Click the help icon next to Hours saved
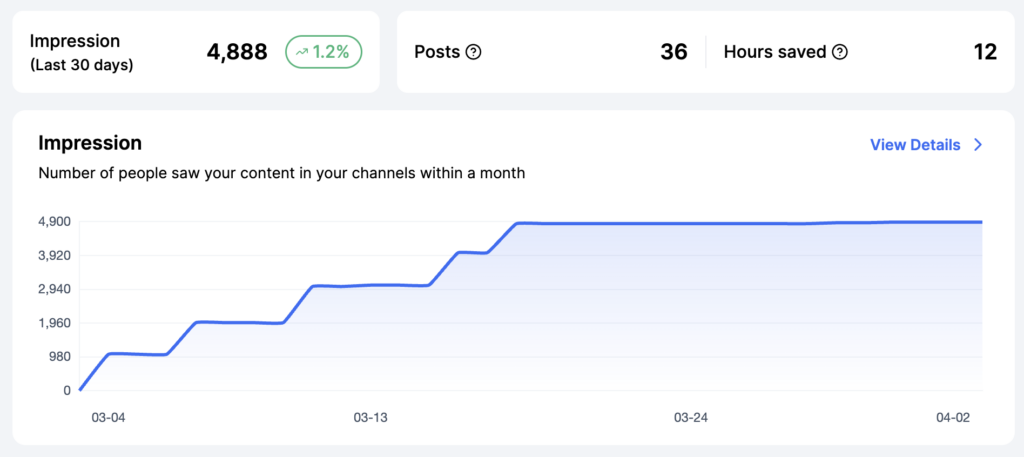Viewport: 1024px width, 457px height. [x=840, y=52]
